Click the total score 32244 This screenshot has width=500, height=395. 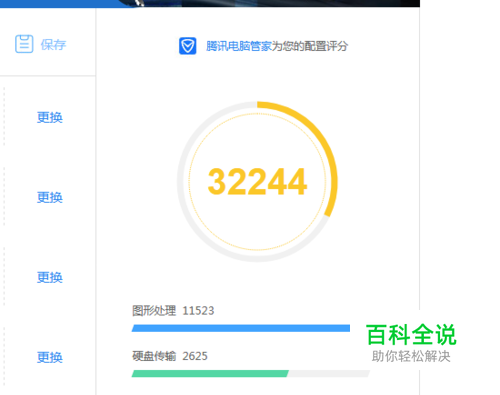coord(257,182)
